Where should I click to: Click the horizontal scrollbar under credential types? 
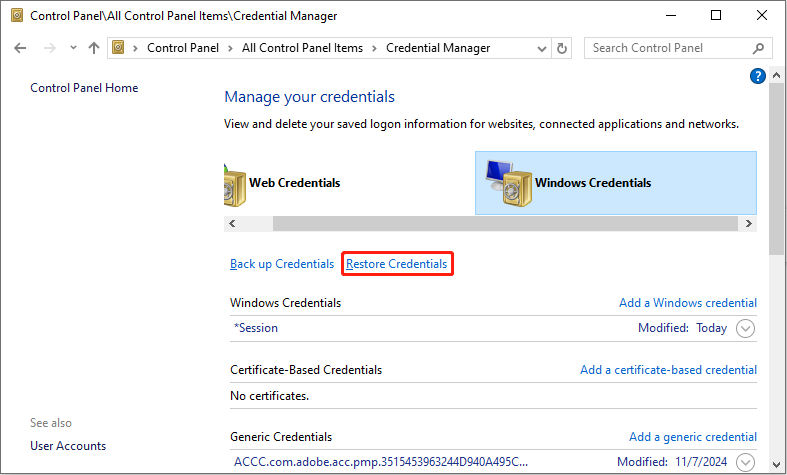tap(492, 224)
